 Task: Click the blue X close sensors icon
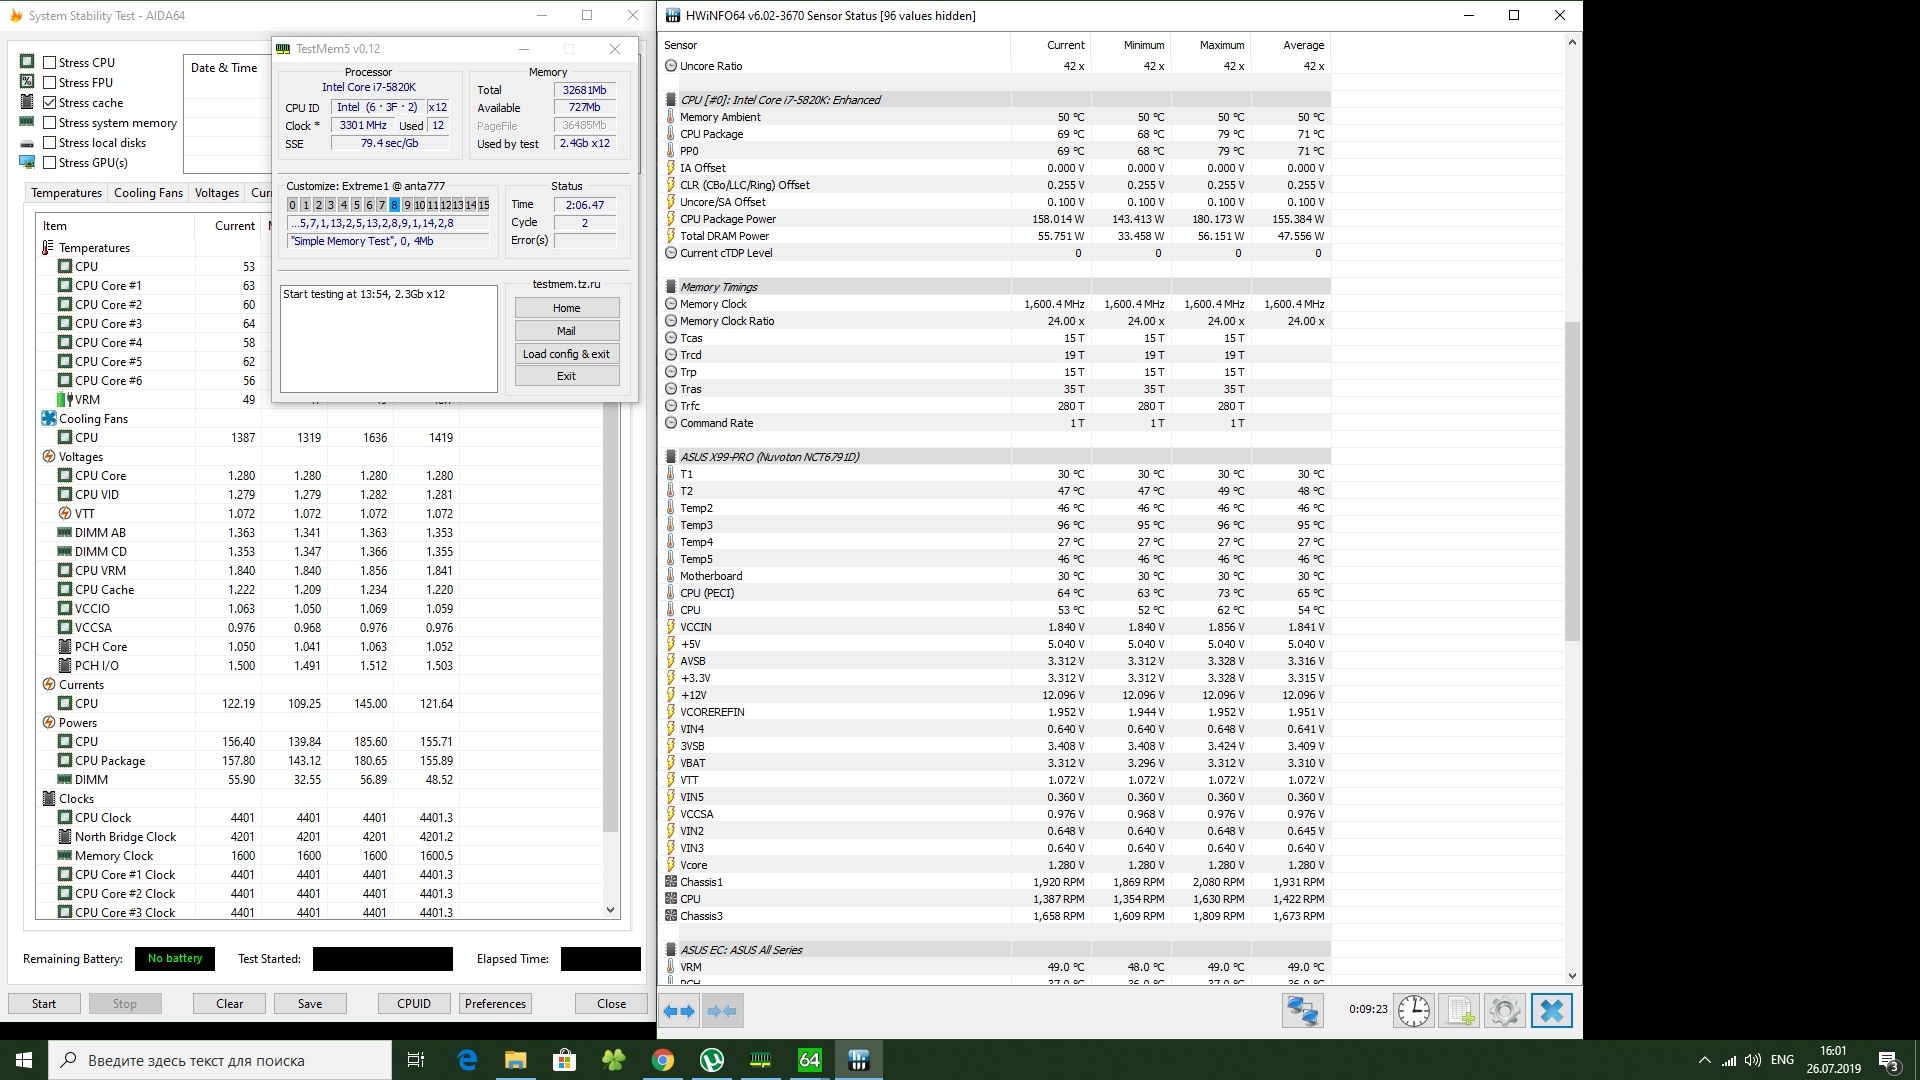[1551, 1011]
